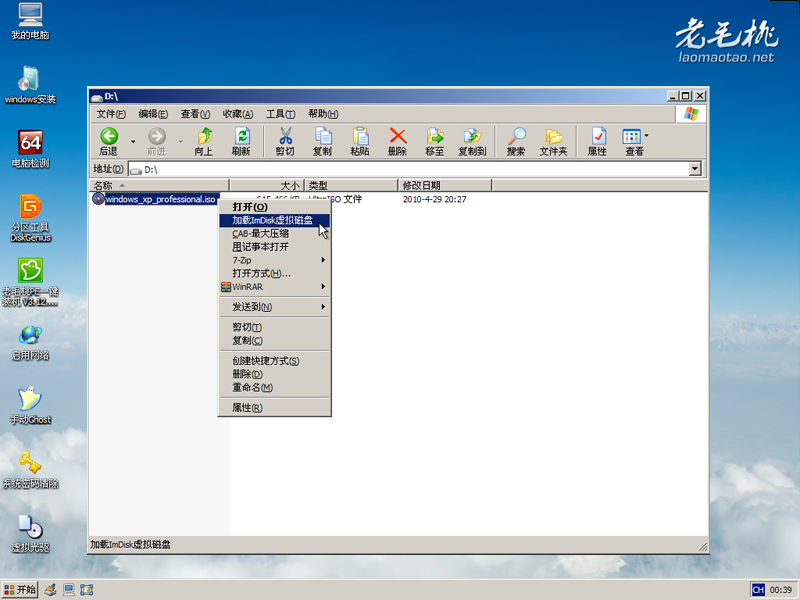Screen dimensions: 800x600
Task: Go up one level with 向上 icon
Action: pos(204,141)
